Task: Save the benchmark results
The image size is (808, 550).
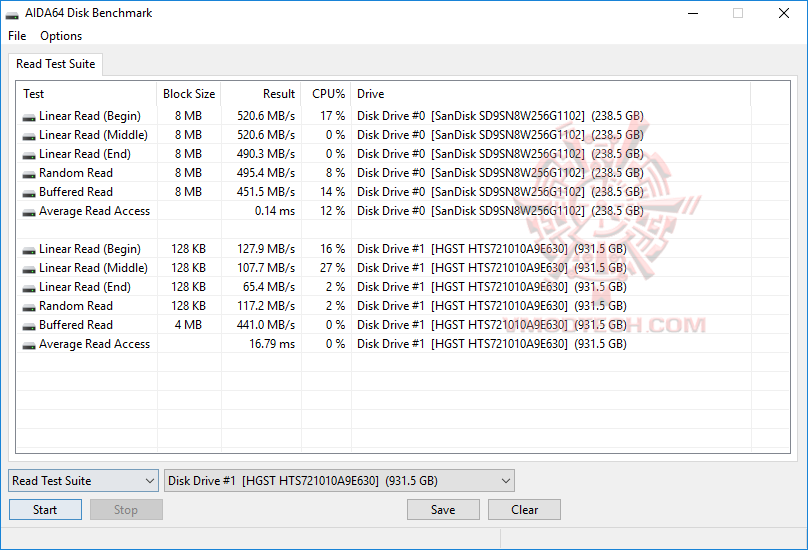Action: (443, 509)
